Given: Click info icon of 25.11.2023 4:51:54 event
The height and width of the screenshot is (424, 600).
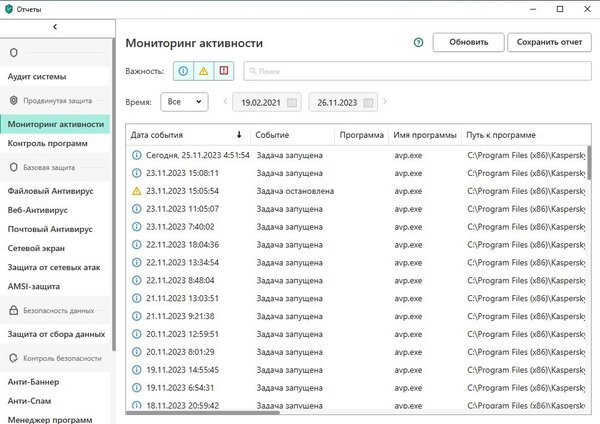Looking at the screenshot, I should pos(137,155).
